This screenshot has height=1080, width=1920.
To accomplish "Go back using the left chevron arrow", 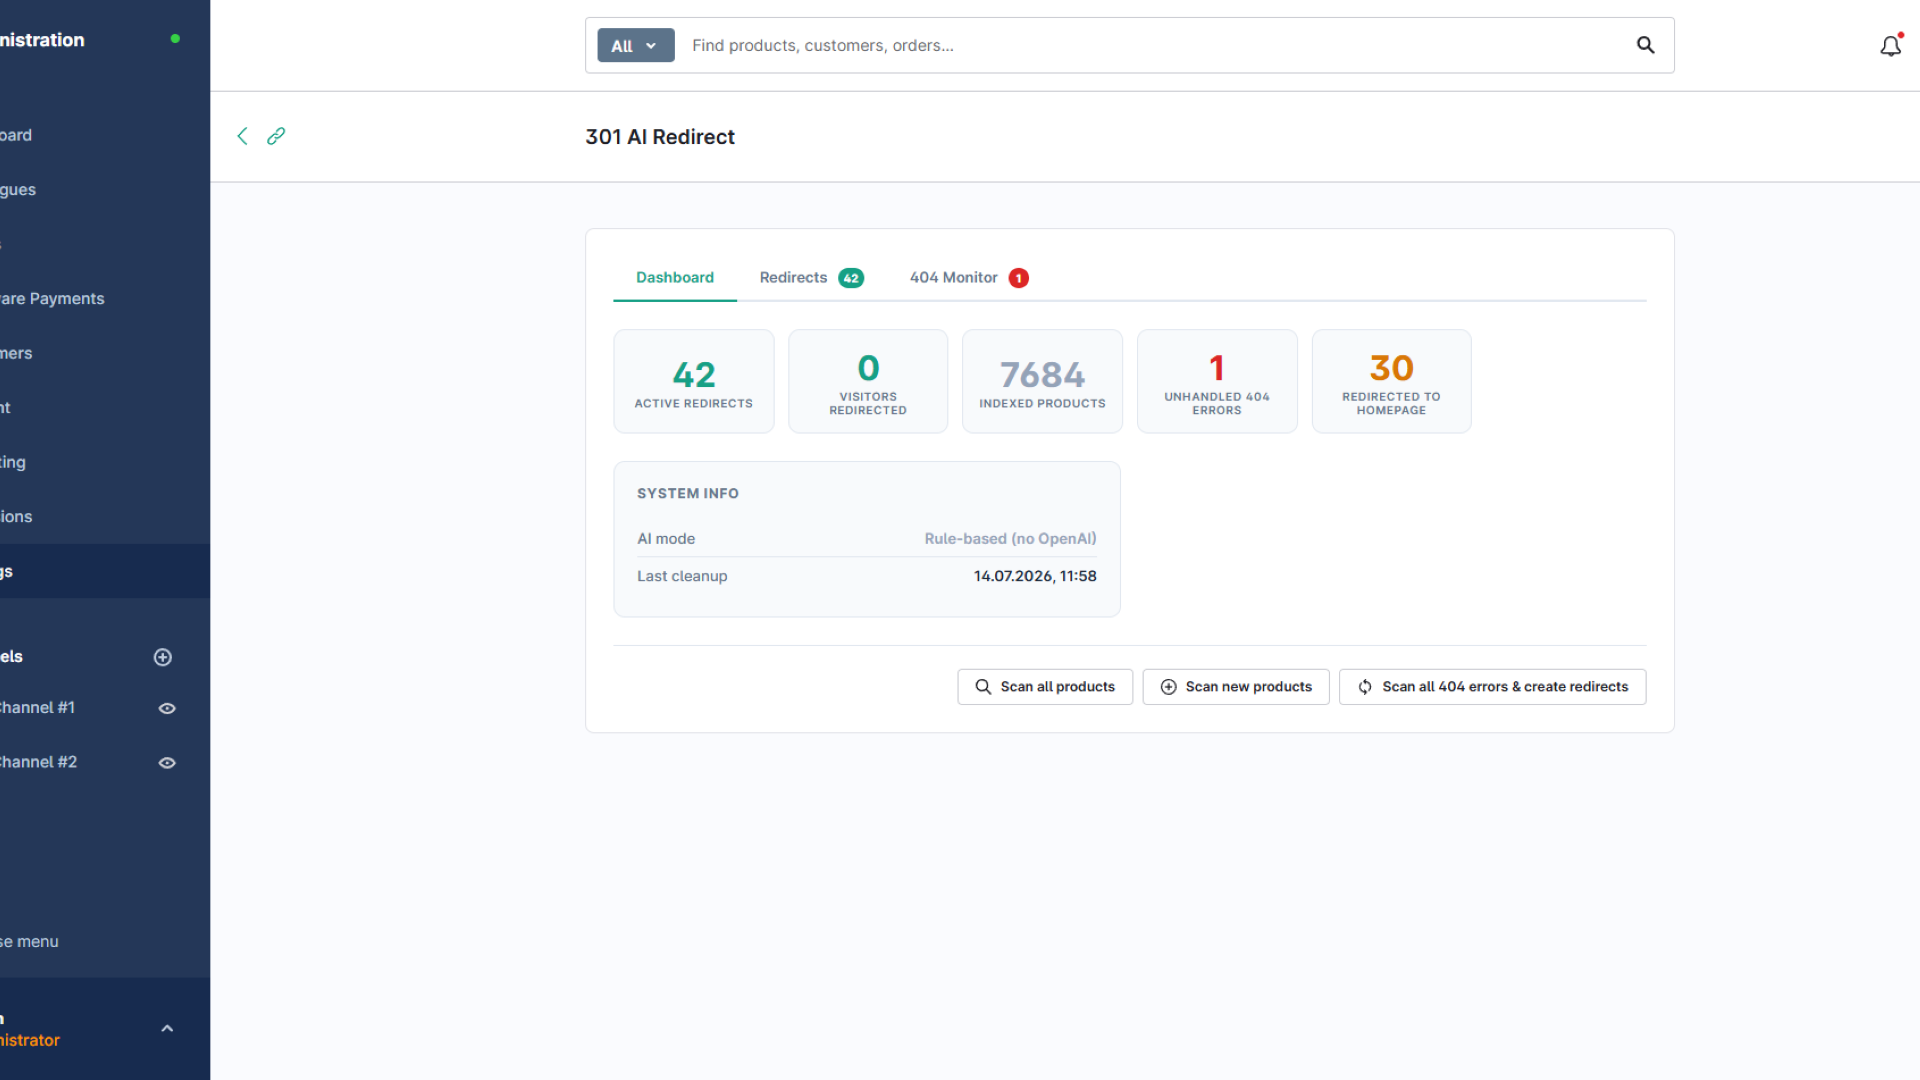I will tap(242, 136).
